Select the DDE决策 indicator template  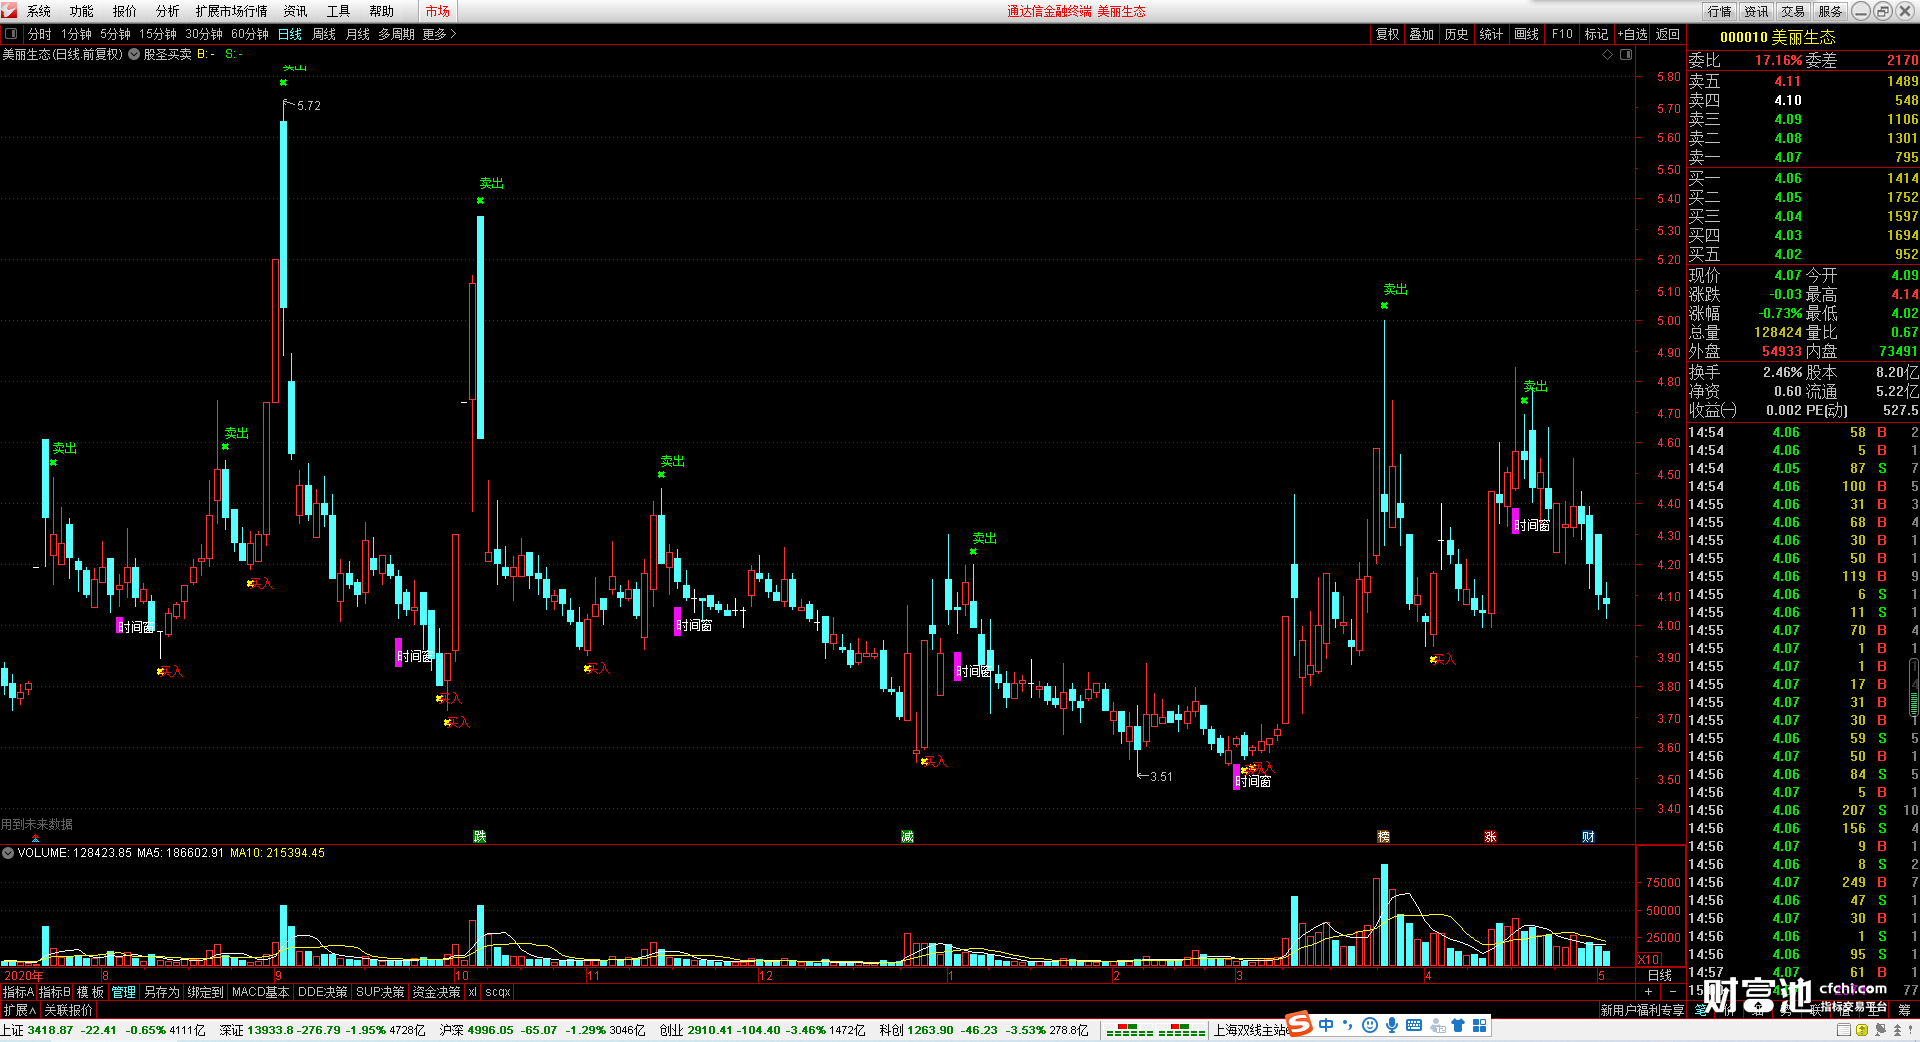coord(323,992)
